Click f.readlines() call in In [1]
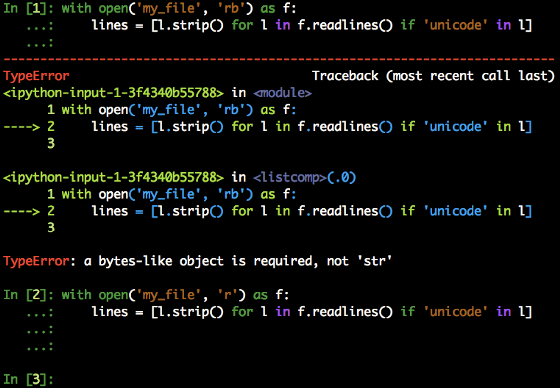The width and height of the screenshot is (560, 388). coord(345,25)
